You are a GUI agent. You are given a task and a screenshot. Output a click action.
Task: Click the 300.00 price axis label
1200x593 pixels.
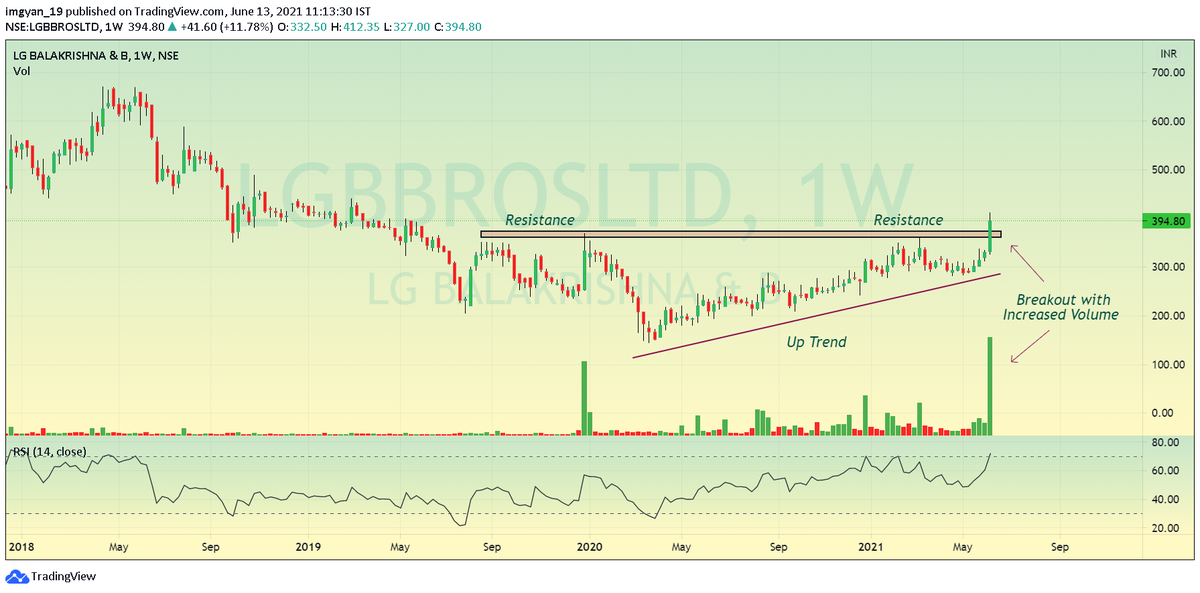click(x=1167, y=267)
